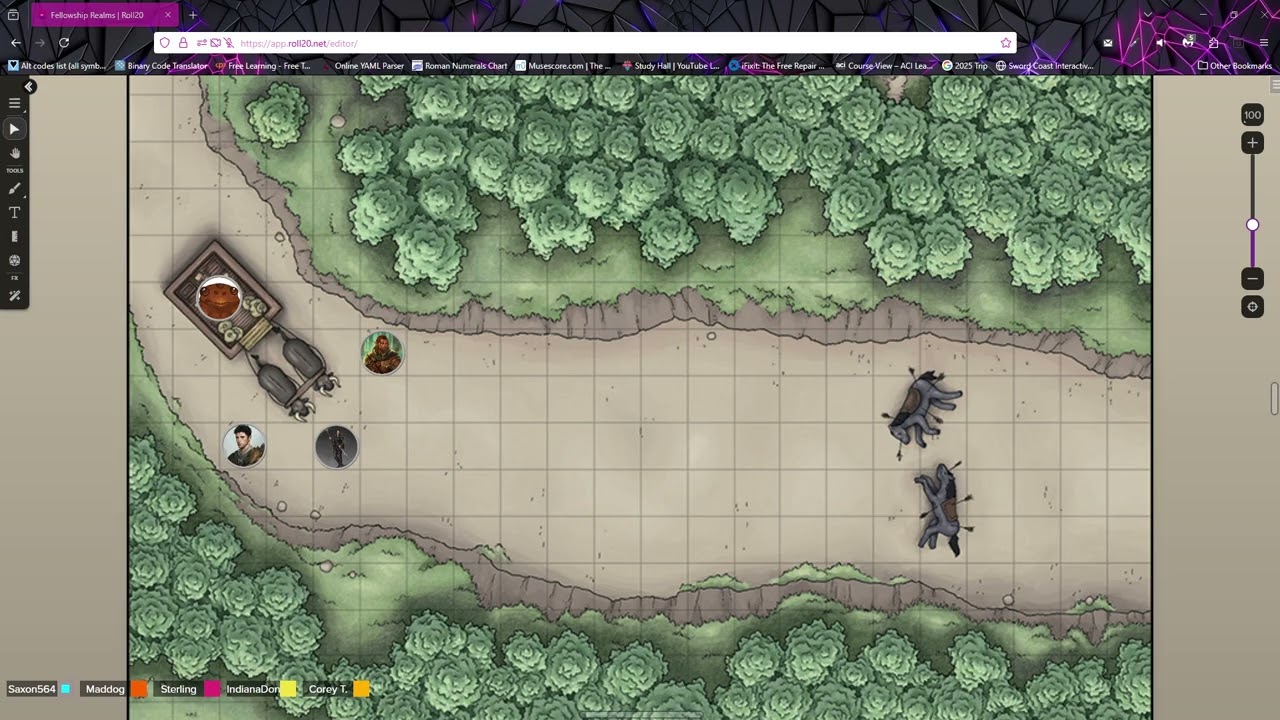Select the lower dead horse on the road

coord(942,508)
